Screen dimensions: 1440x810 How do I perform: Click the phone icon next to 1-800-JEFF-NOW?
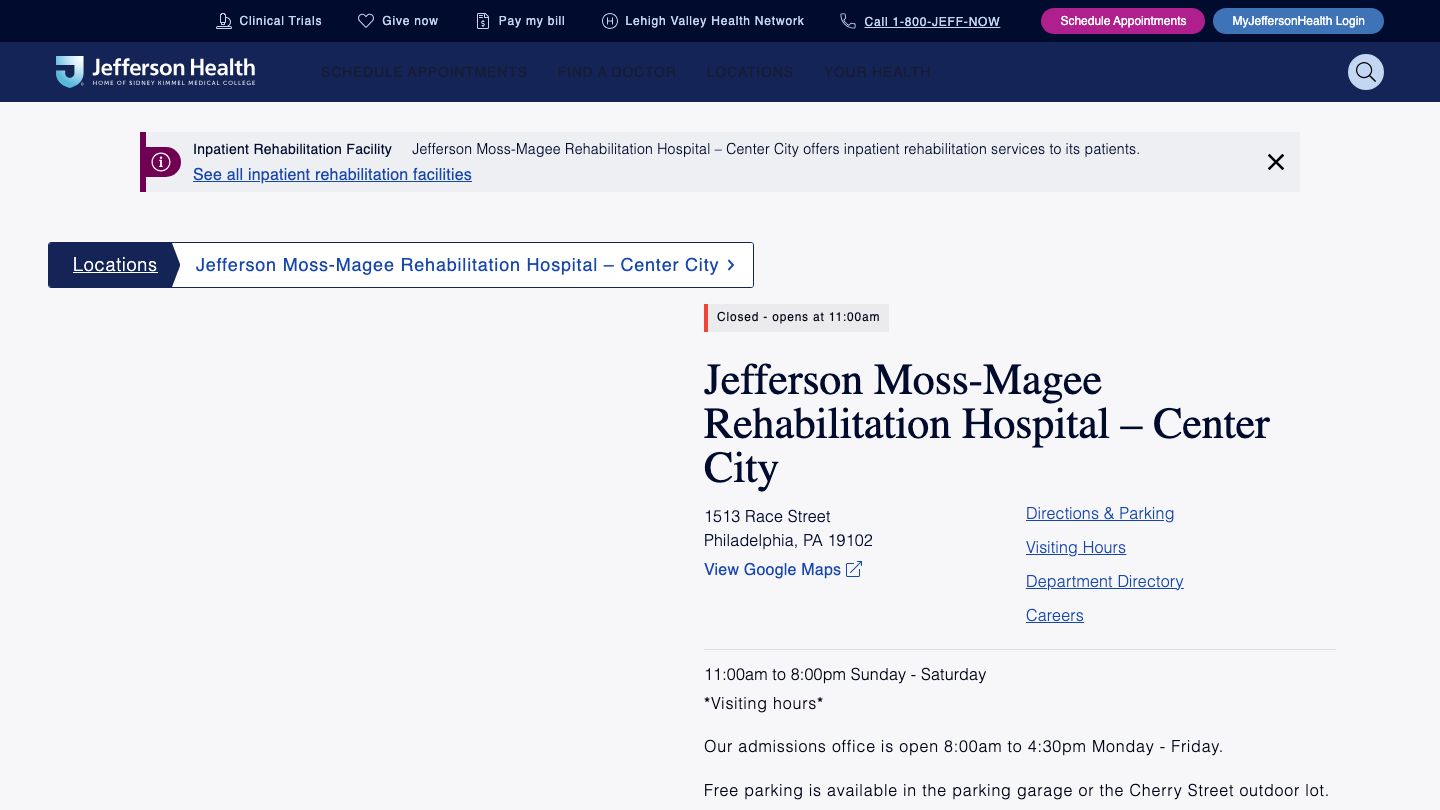(x=848, y=21)
